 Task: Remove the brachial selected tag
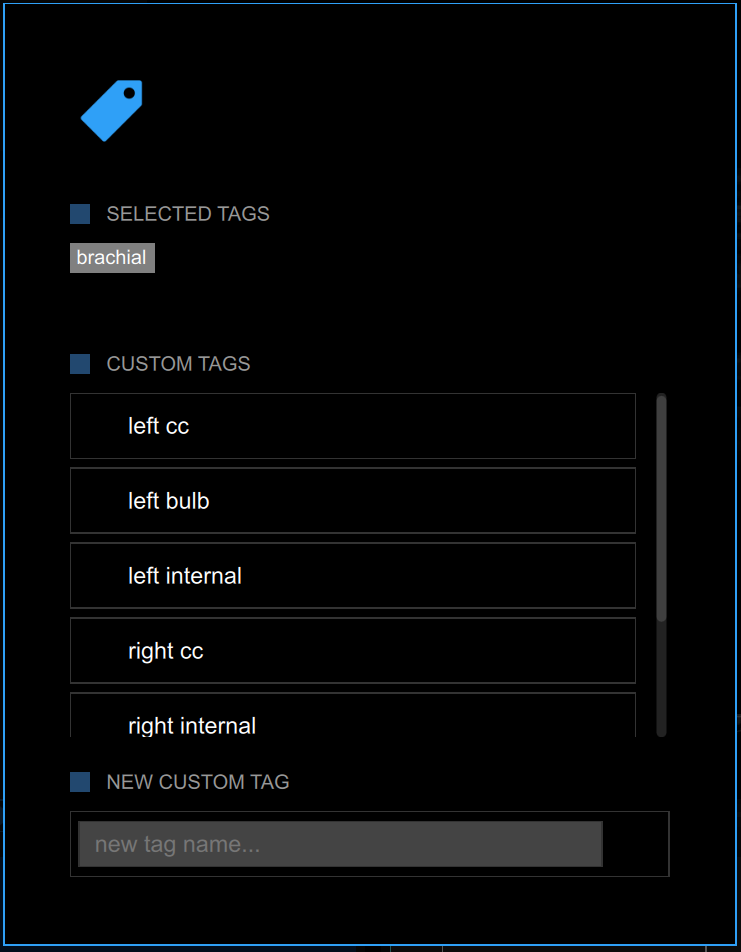pos(112,258)
